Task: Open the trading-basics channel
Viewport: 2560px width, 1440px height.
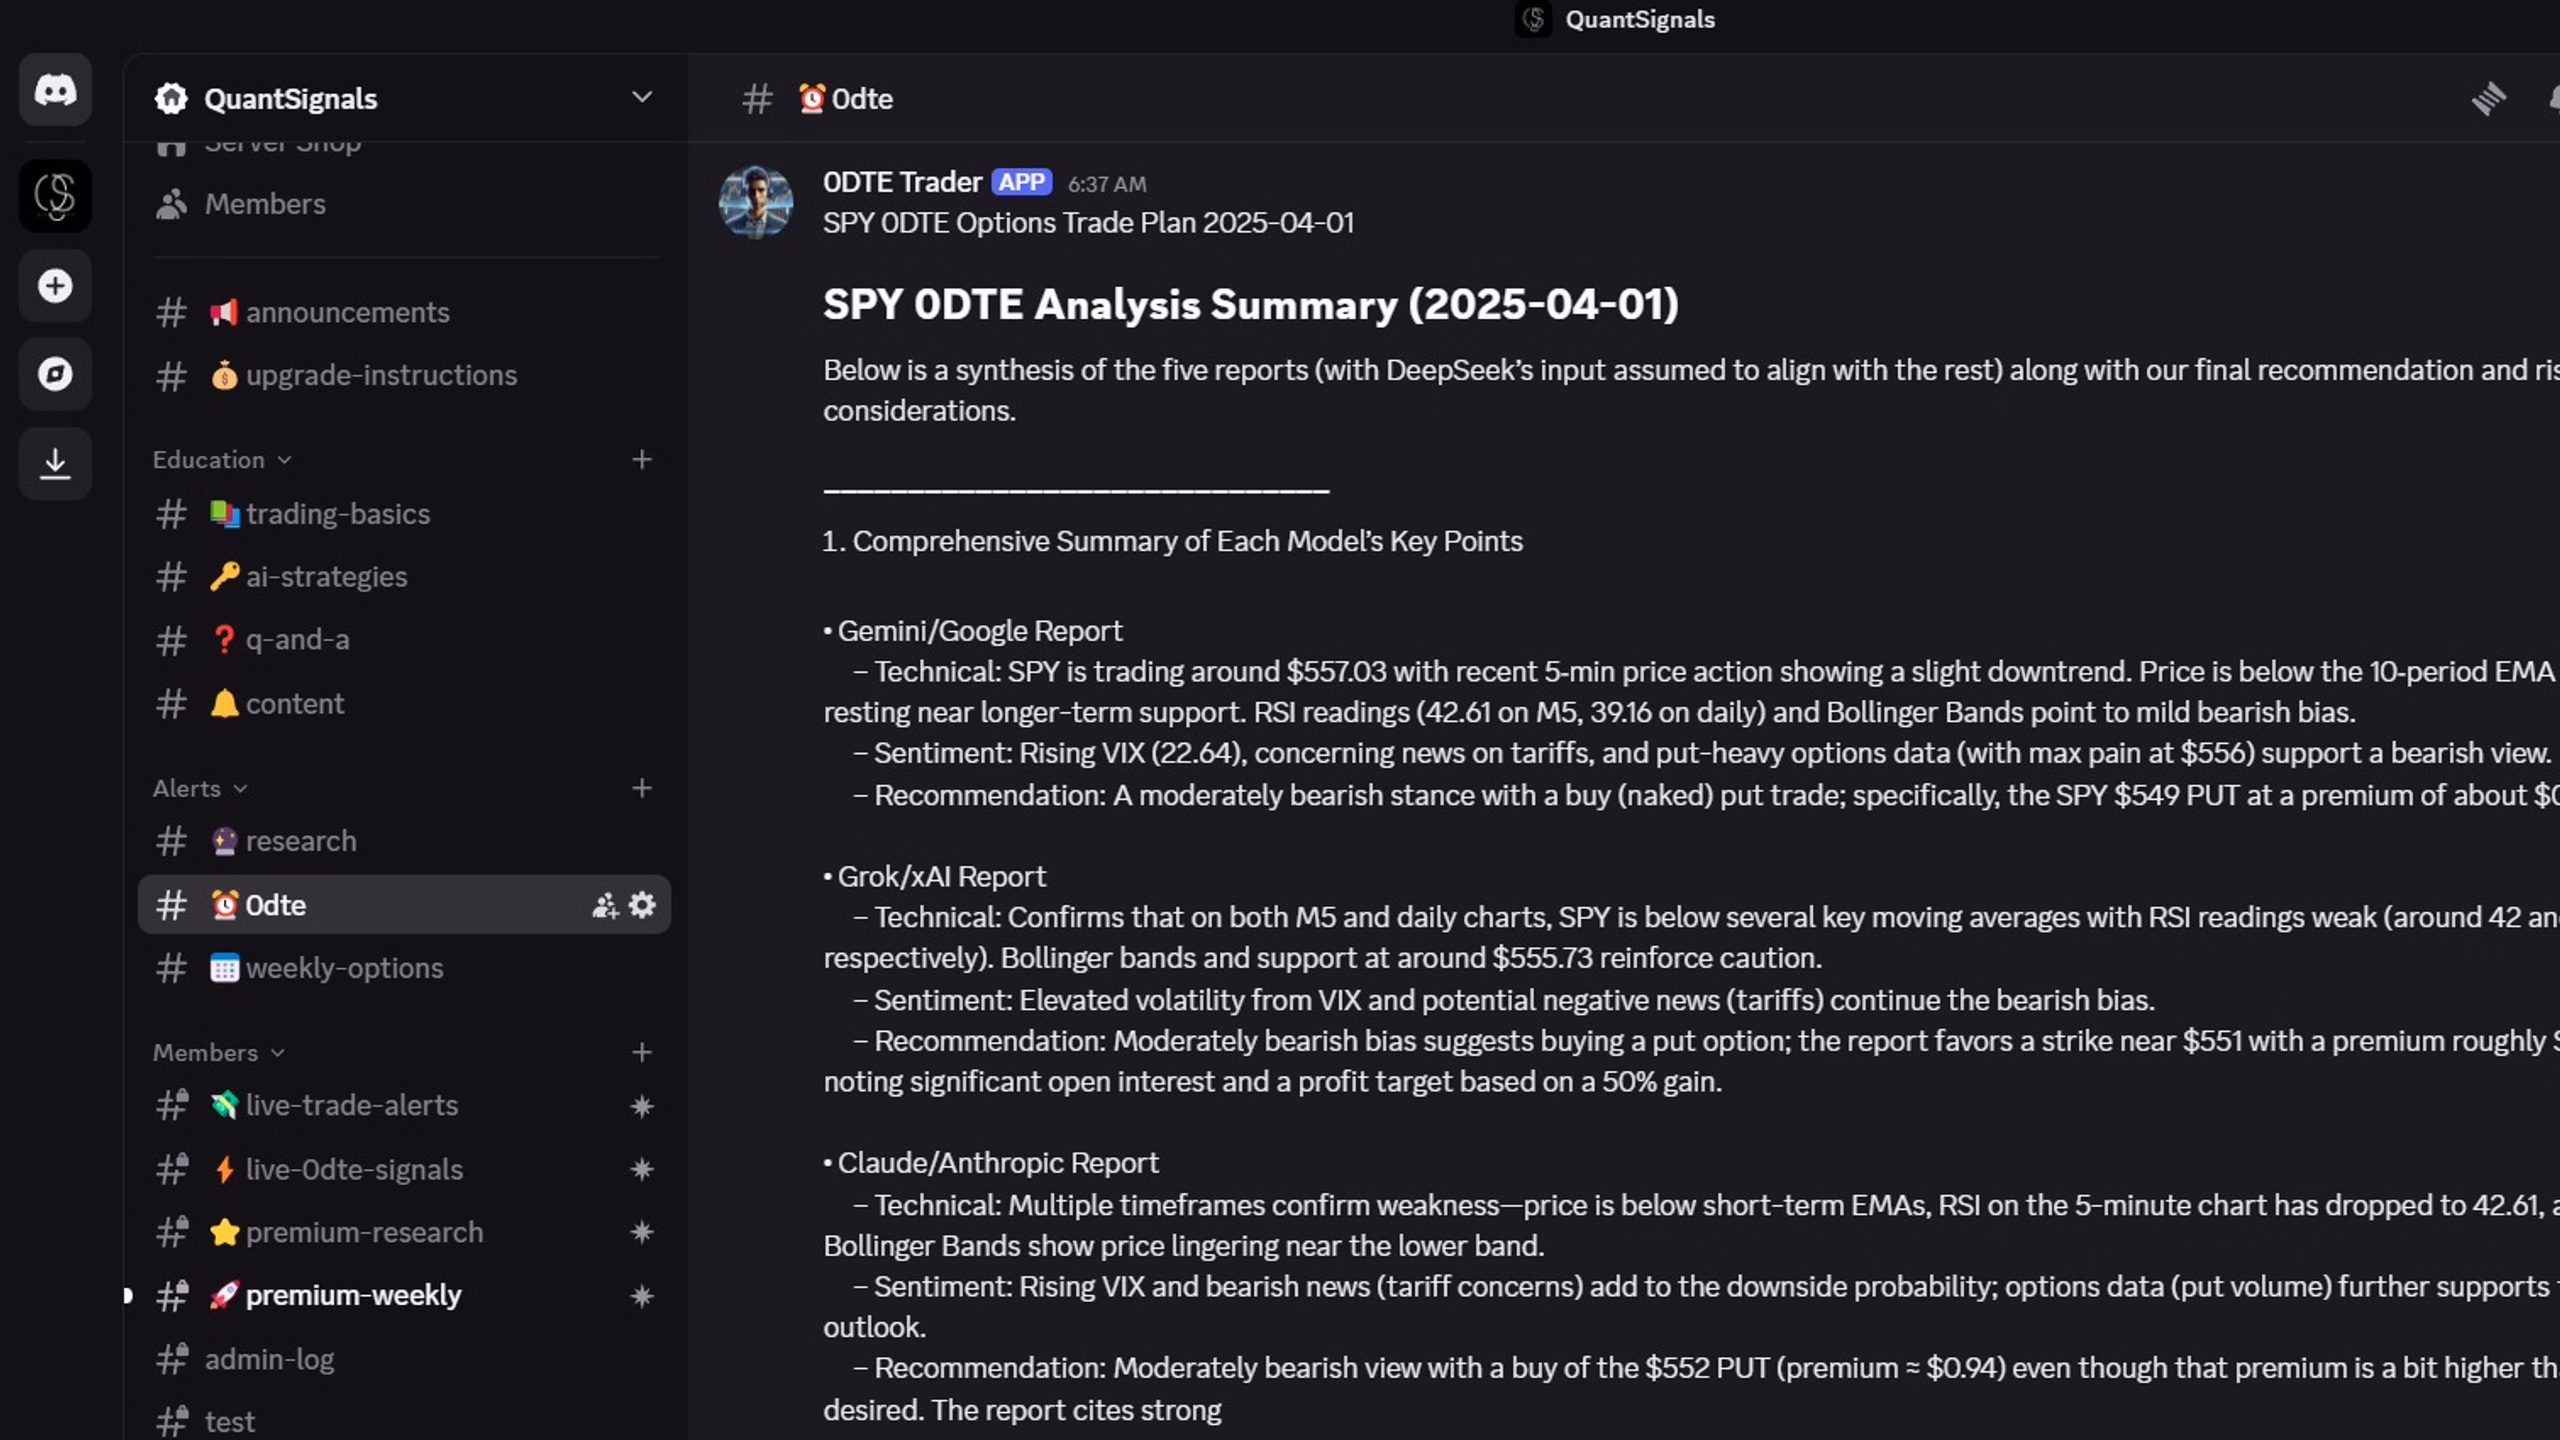Action: tap(404, 514)
